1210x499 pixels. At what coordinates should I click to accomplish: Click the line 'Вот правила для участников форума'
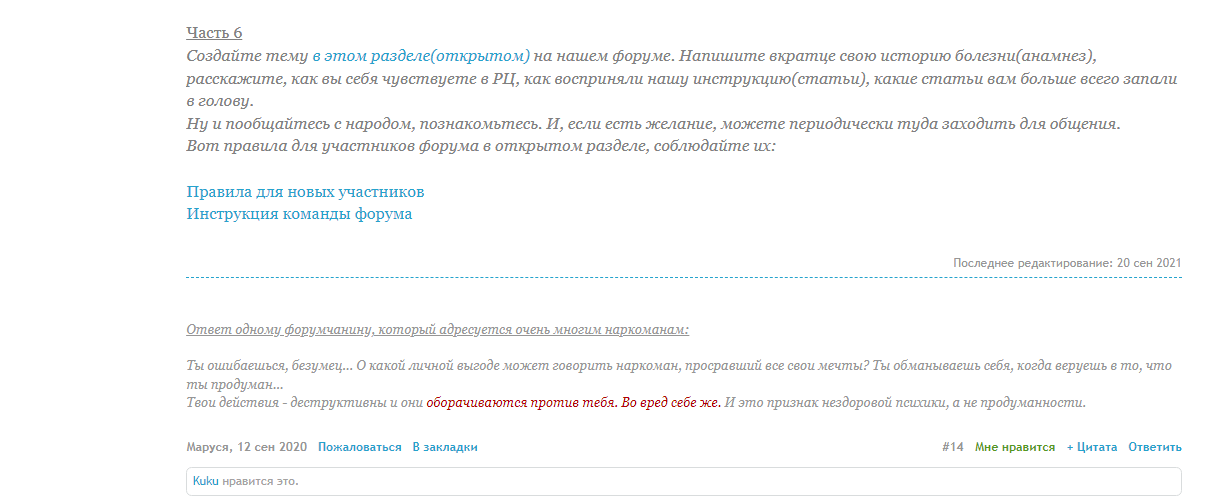[481, 146]
